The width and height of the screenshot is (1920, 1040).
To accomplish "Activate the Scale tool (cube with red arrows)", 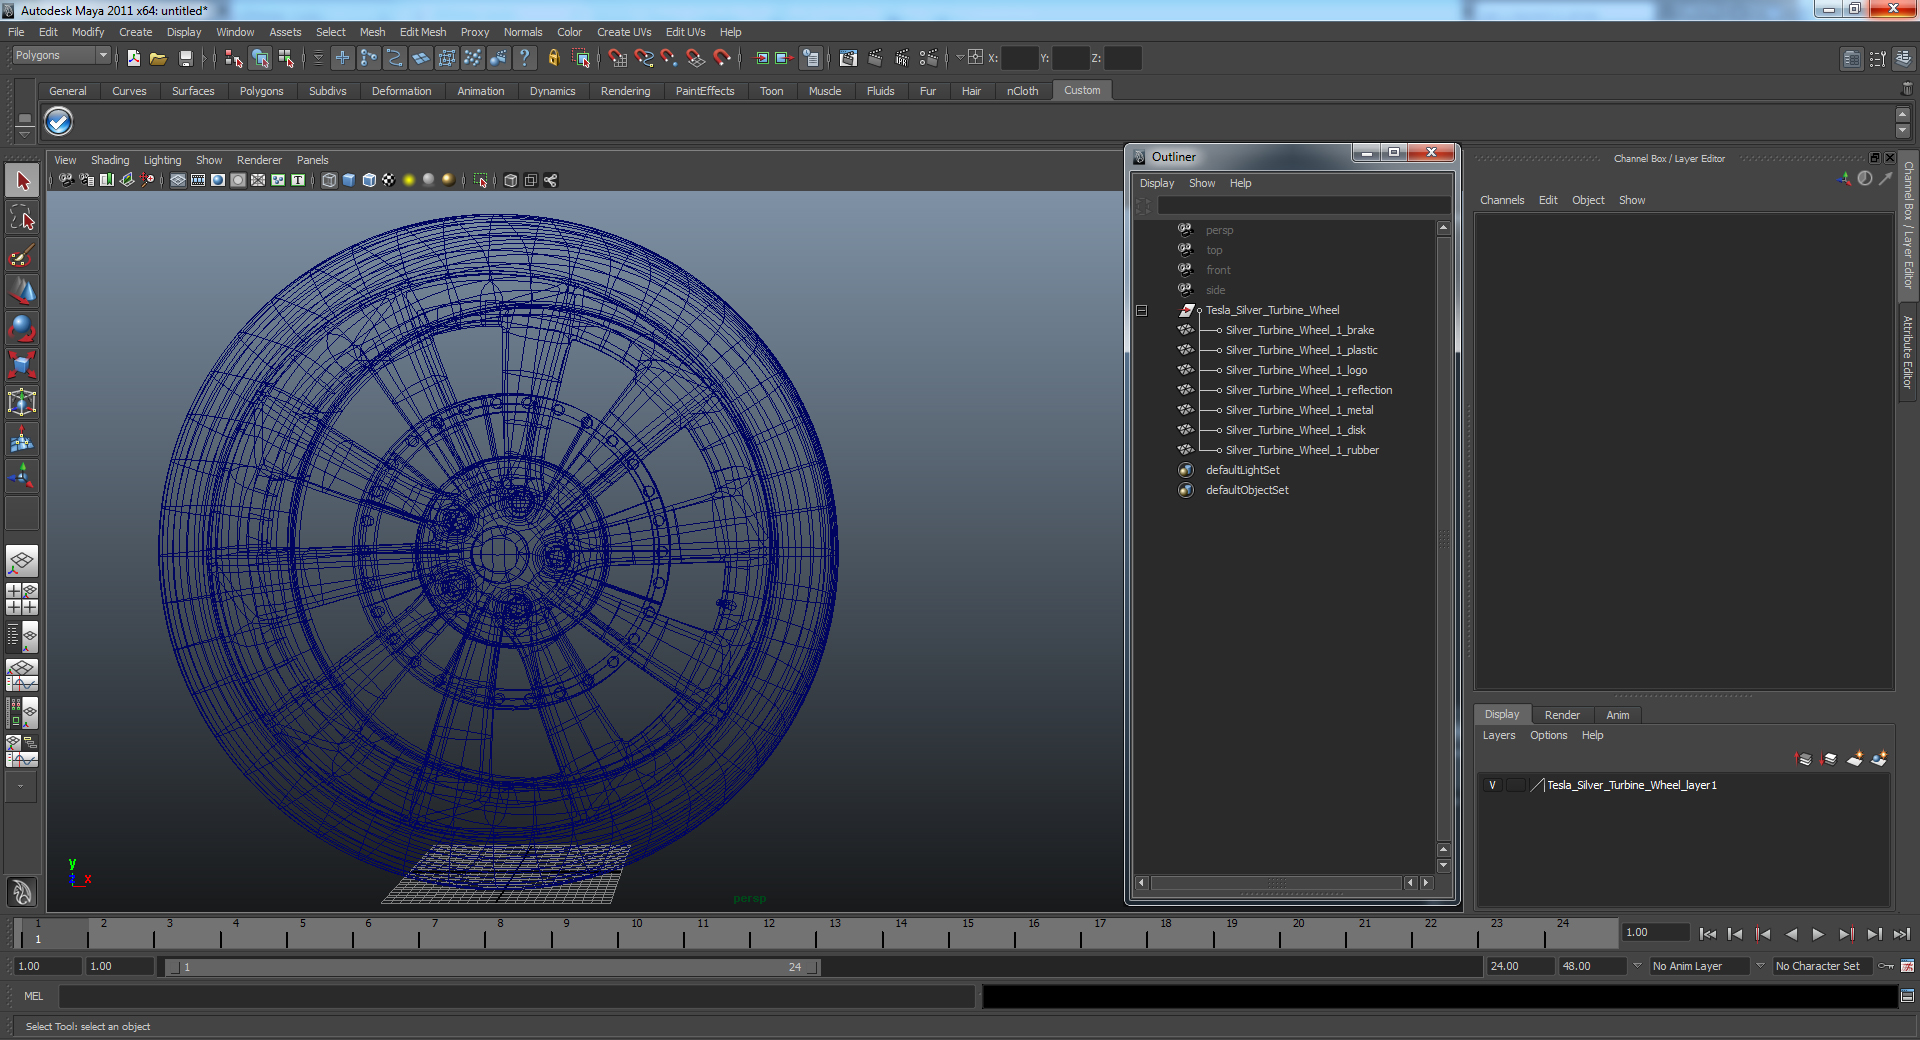I will [22, 366].
